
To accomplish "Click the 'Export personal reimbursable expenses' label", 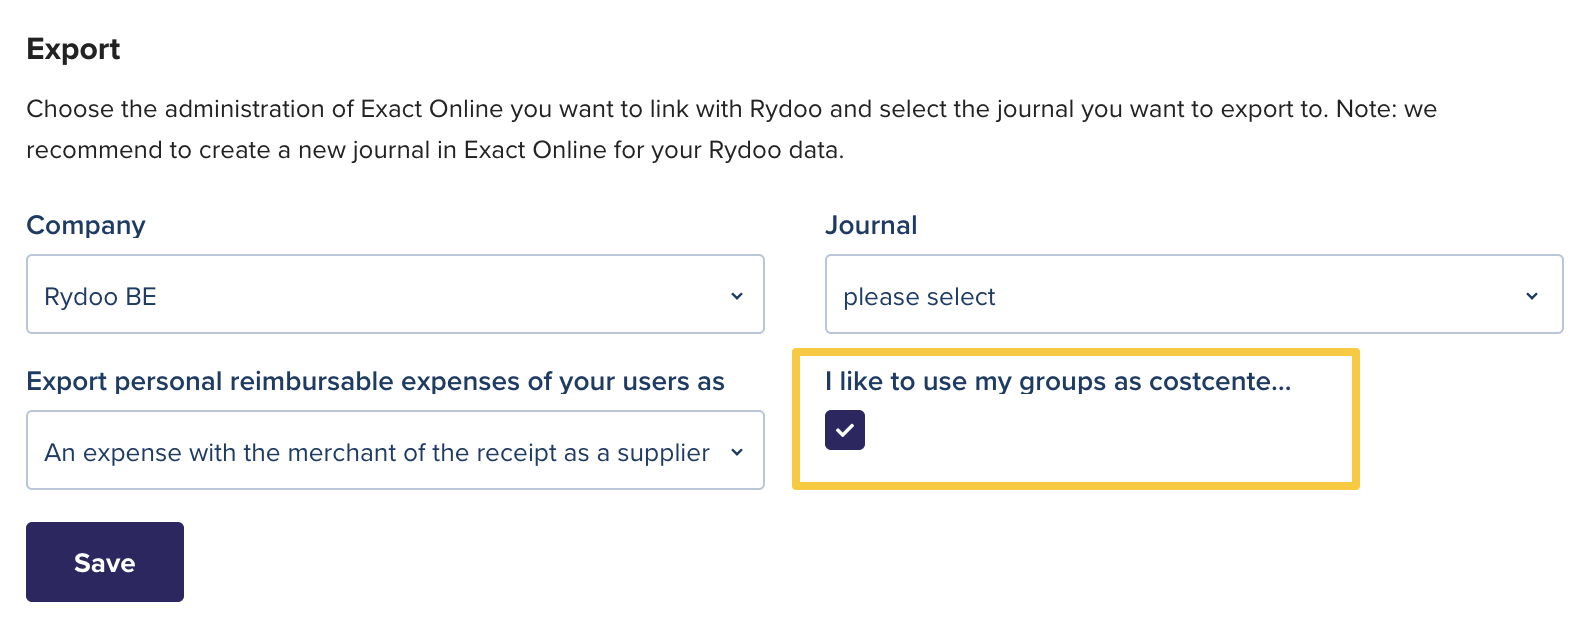I will (375, 381).
